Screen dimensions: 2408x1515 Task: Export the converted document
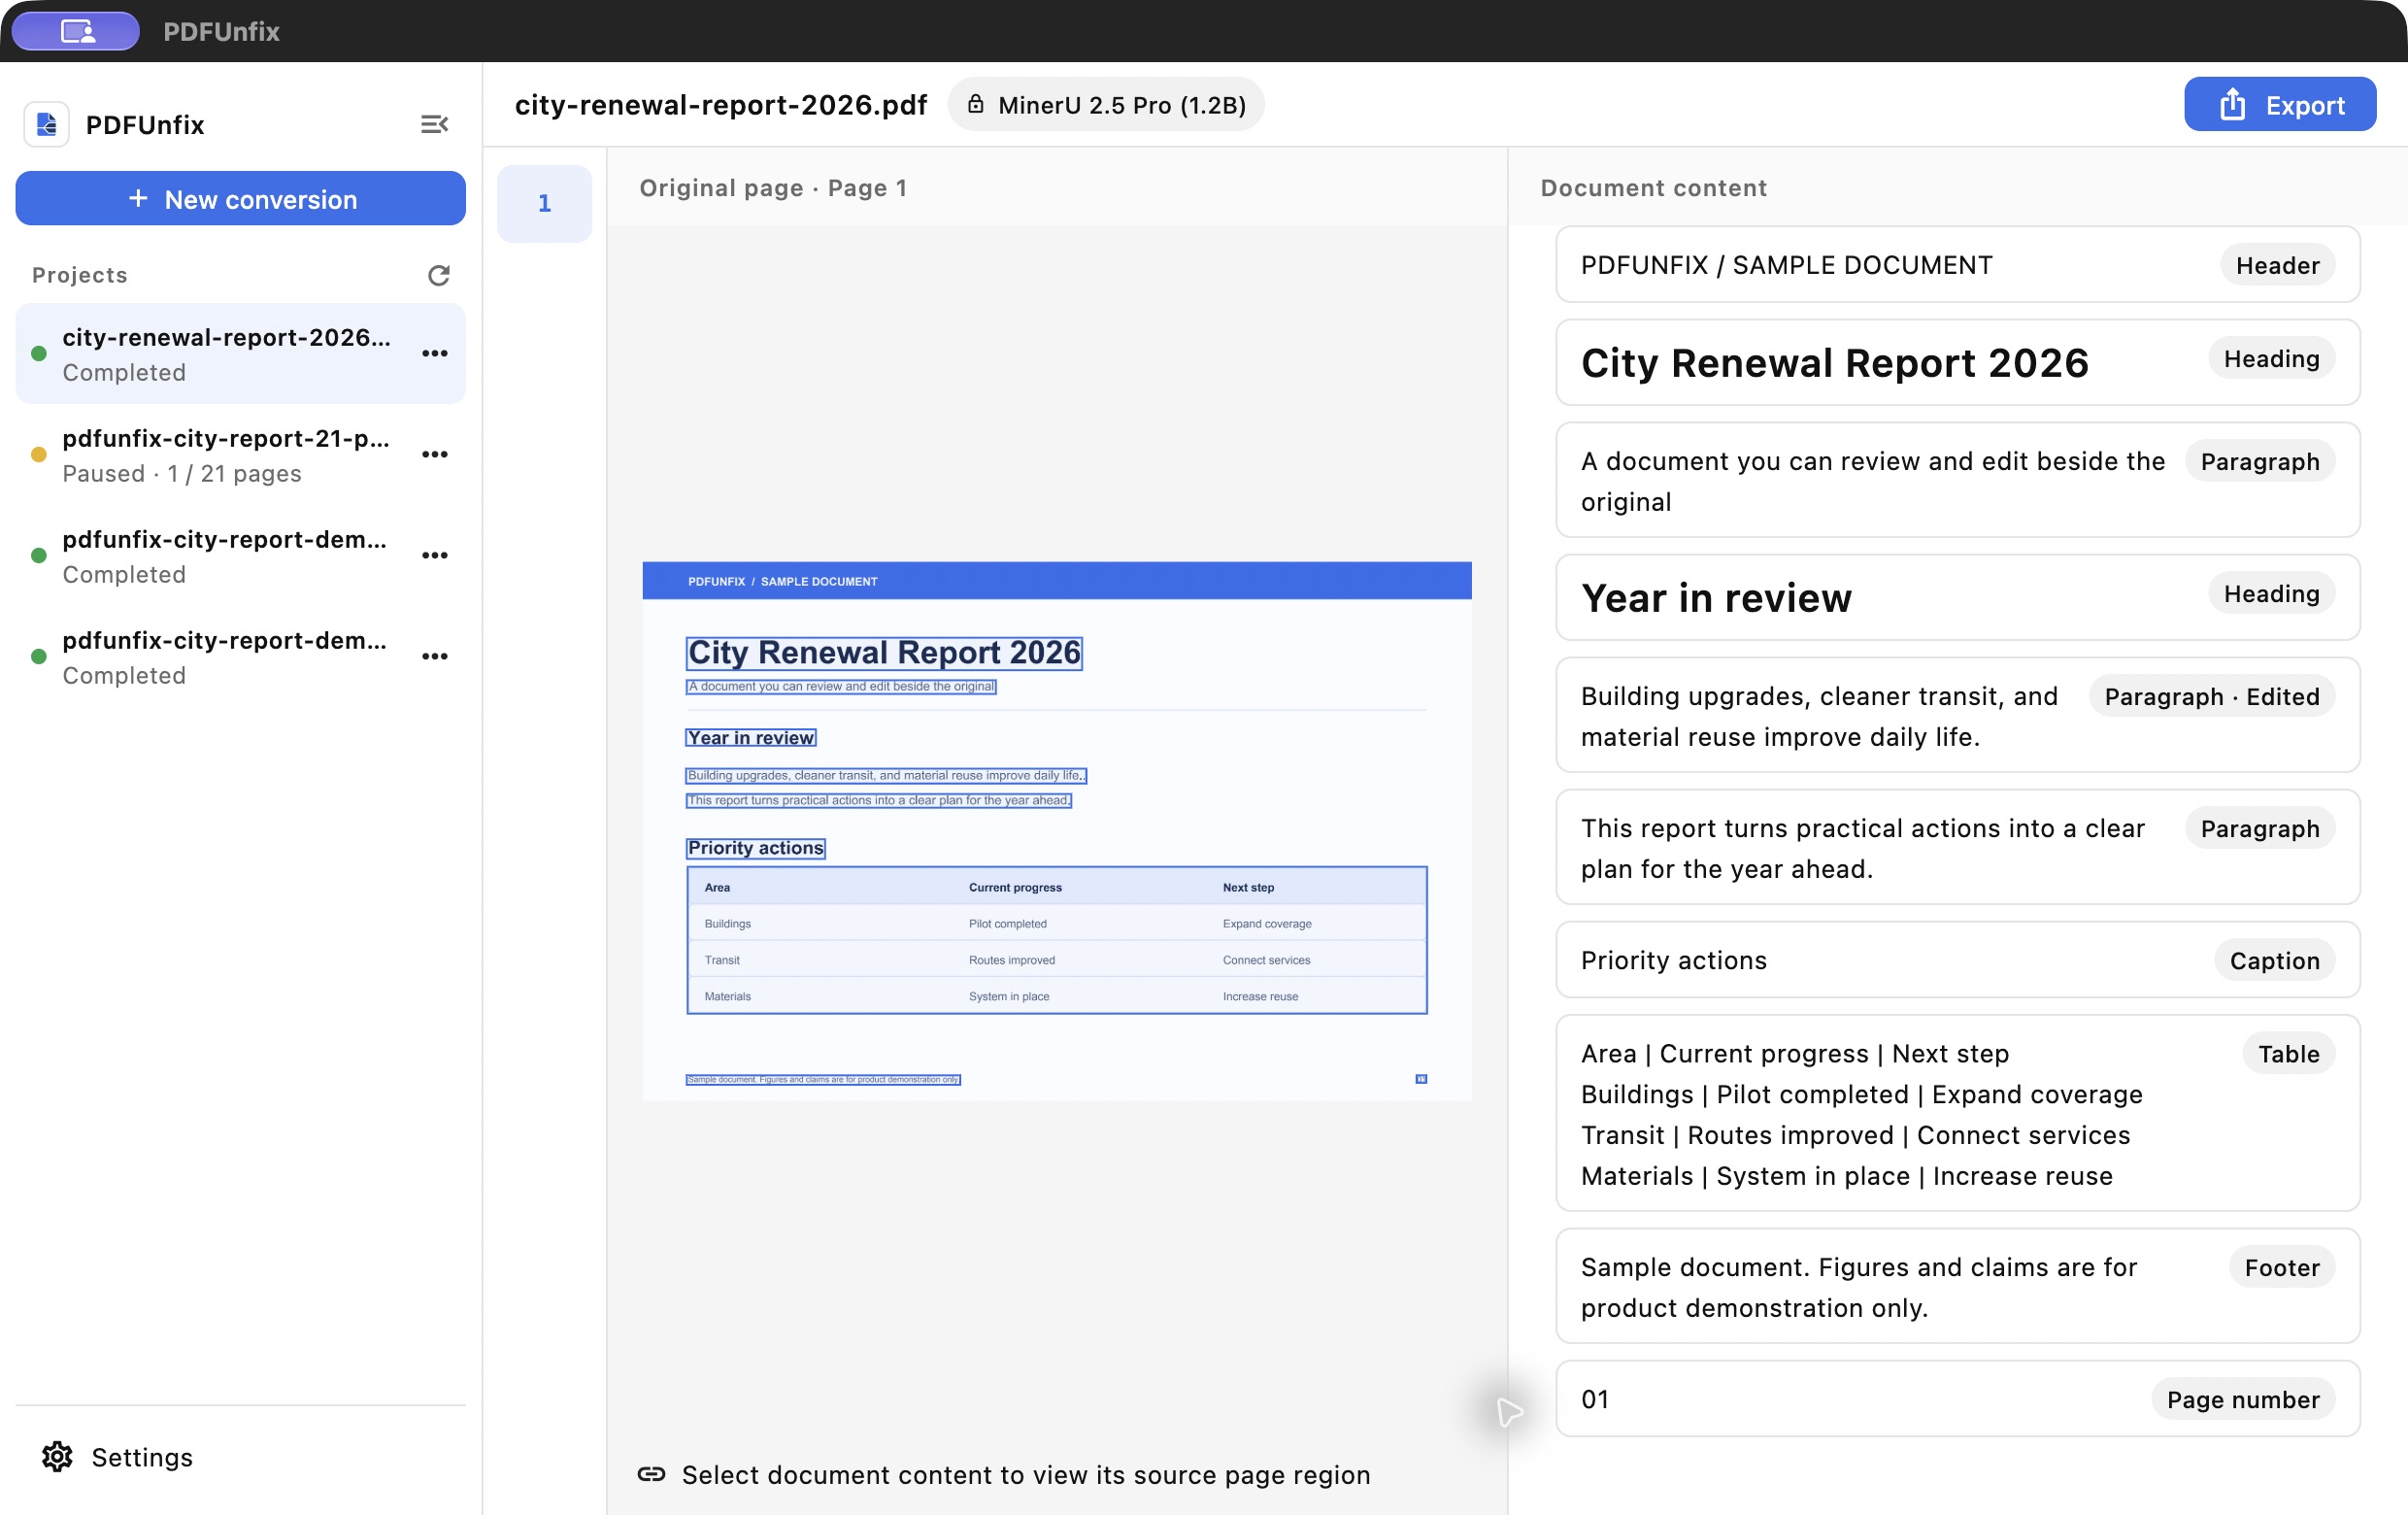point(2279,104)
